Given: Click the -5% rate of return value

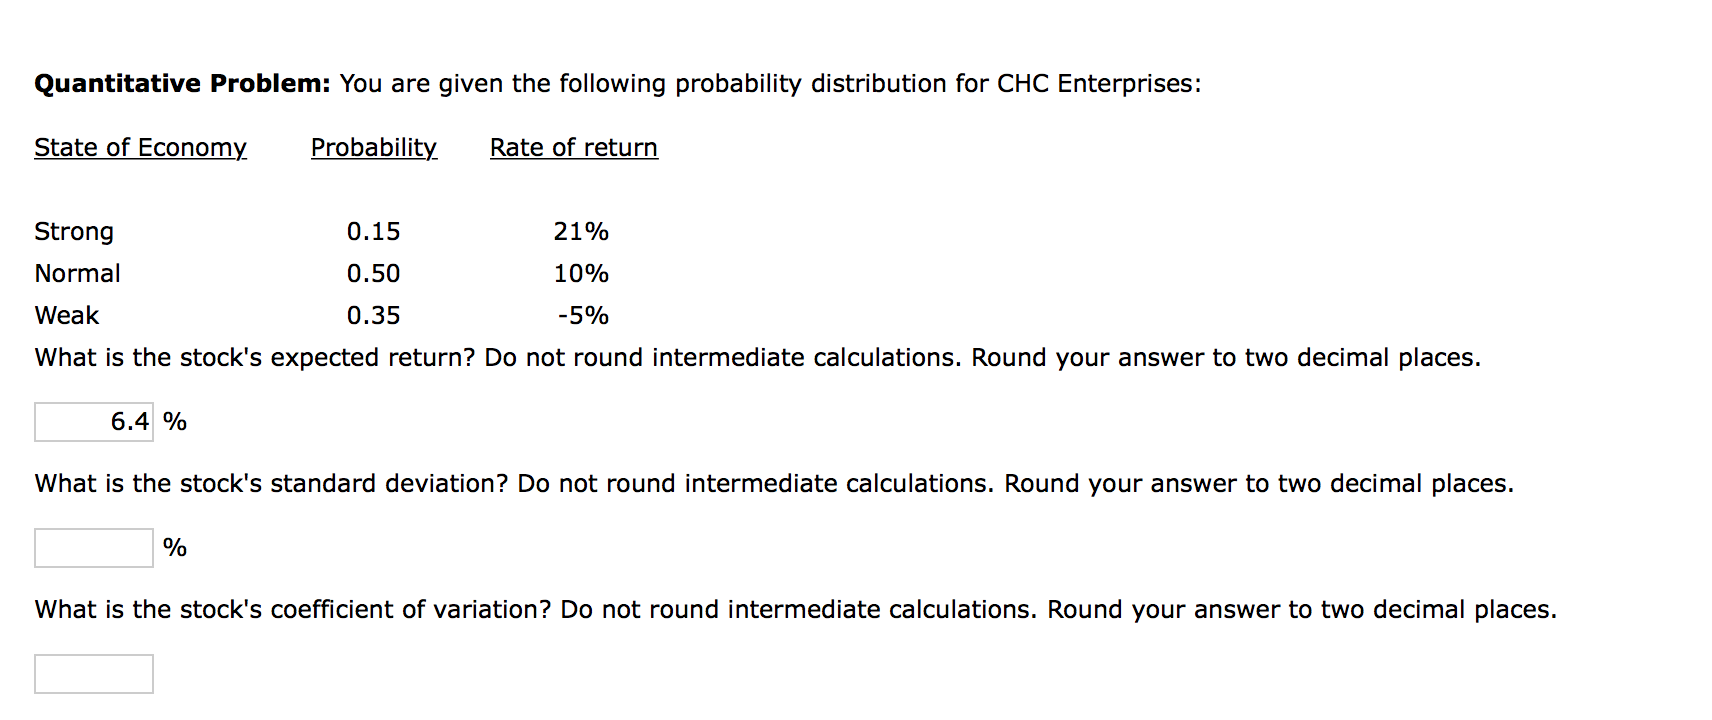Looking at the screenshot, I should coord(581,315).
